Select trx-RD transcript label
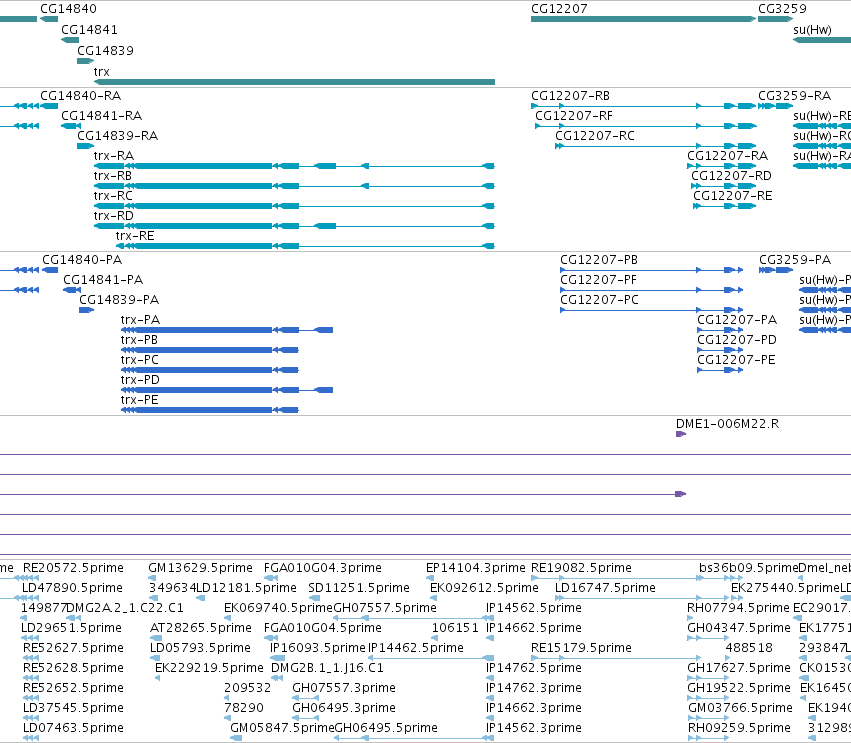Image resolution: width=851 pixels, height=743 pixels. pos(113,216)
